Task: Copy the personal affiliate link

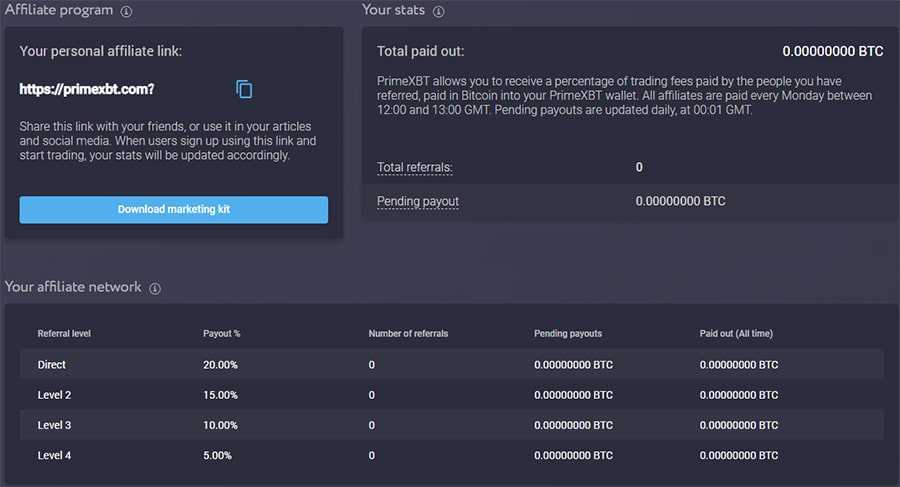Action: click(244, 89)
